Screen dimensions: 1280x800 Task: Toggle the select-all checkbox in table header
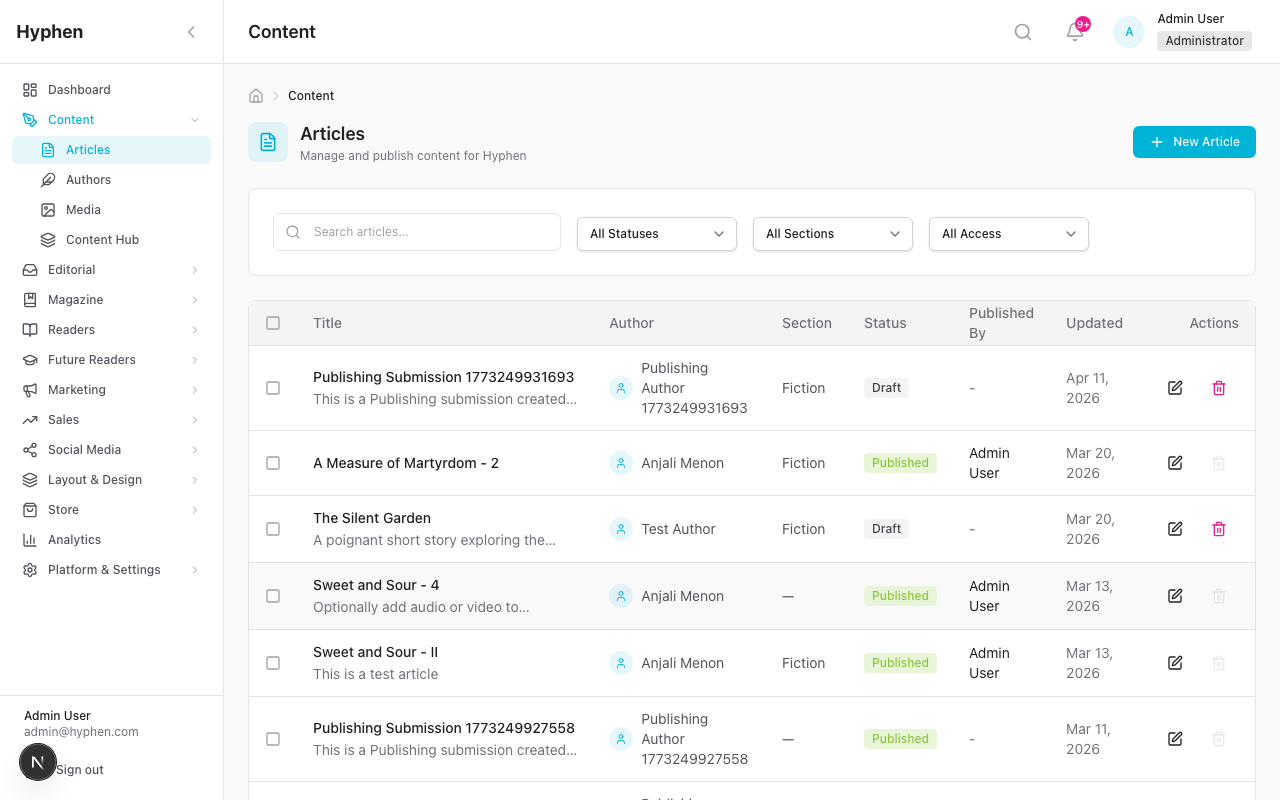point(273,323)
